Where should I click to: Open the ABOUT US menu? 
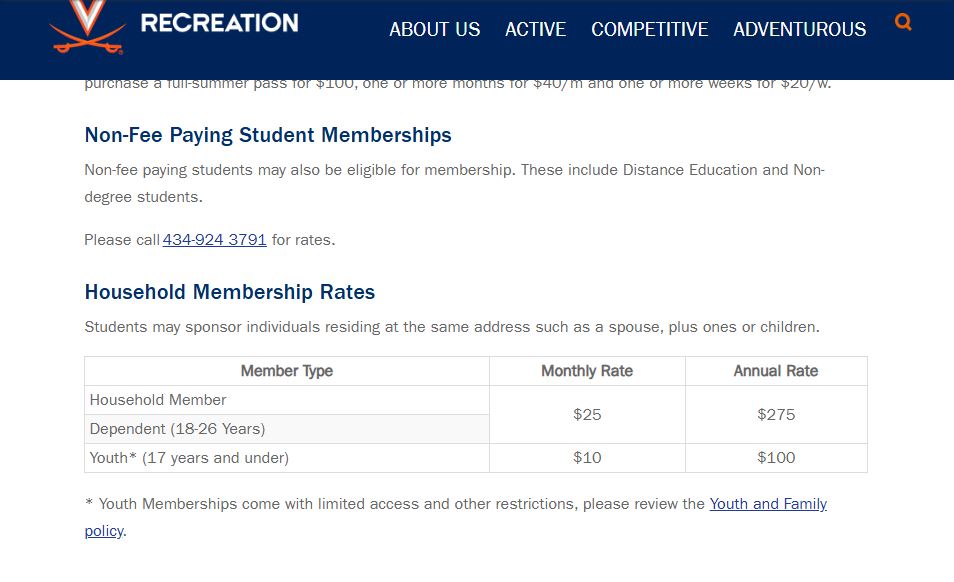click(434, 29)
